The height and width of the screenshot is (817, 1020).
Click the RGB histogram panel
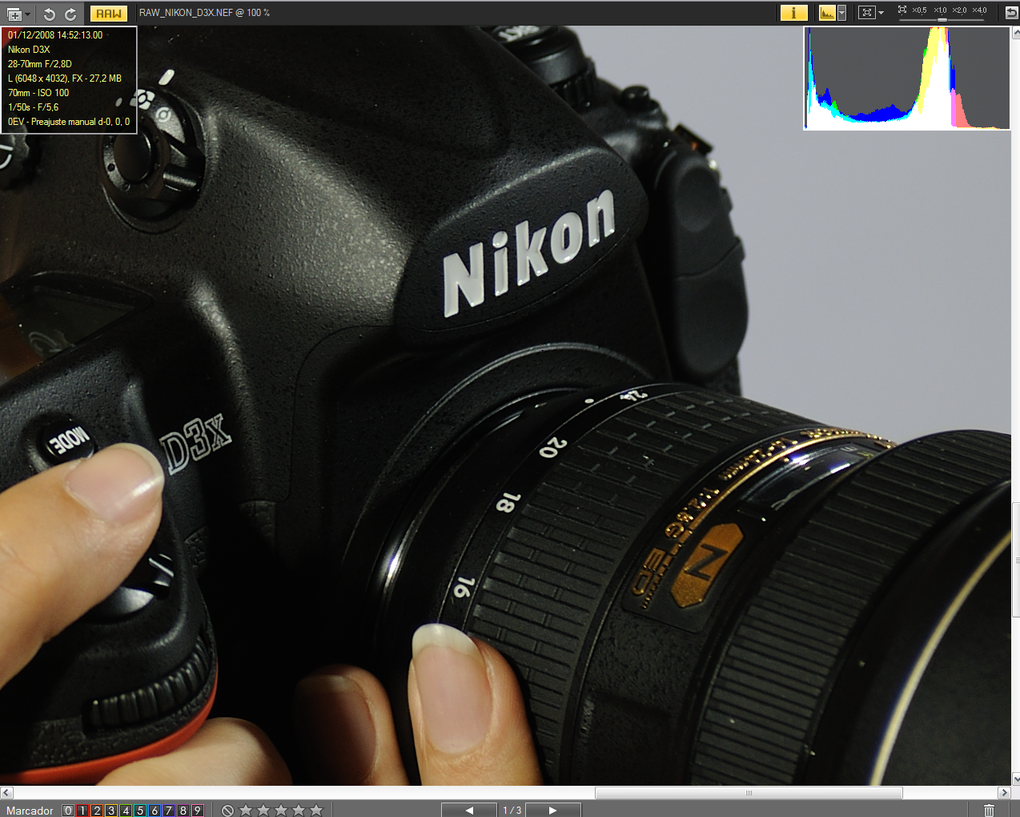[x=907, y=78]
